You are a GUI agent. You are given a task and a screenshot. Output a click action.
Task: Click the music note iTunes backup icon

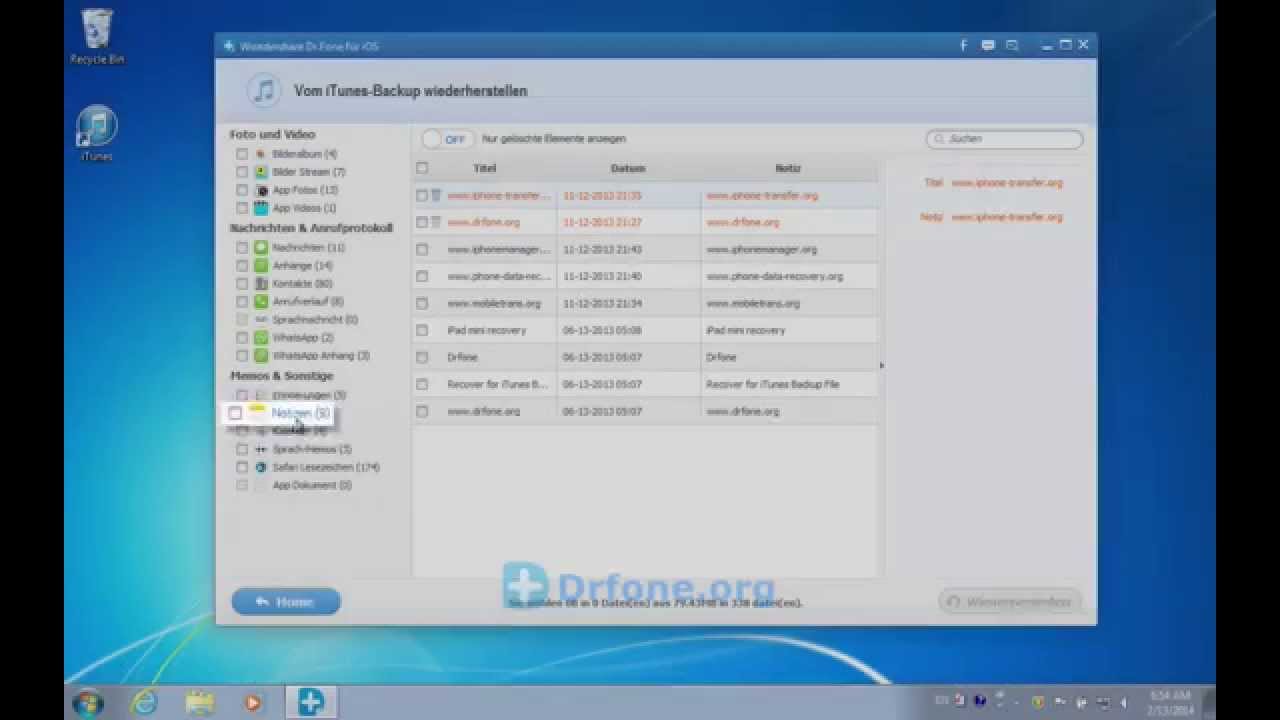tap(264, 91)
